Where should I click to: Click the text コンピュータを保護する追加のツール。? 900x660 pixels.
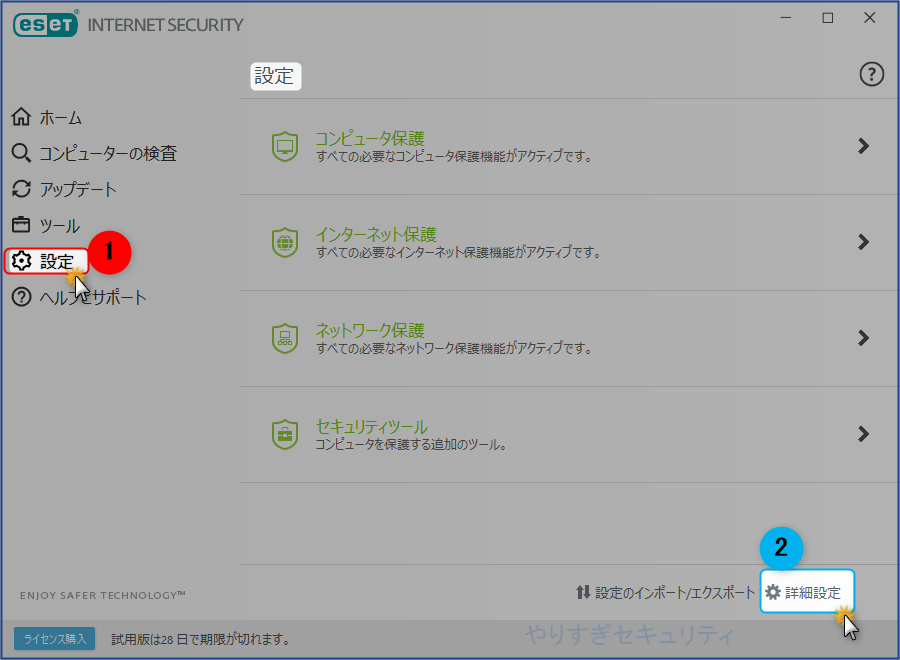click(411, 444)
